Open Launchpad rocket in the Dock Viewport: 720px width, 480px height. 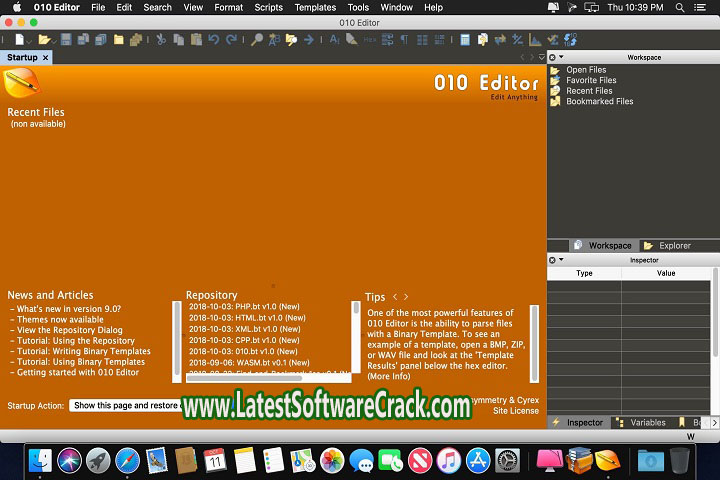click(98, 460)
